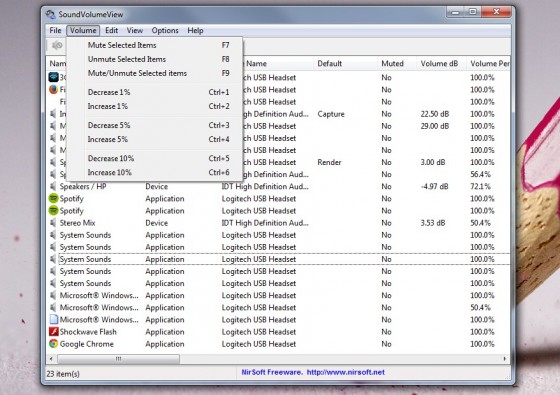Image resolution: width=560 pixels, height=395 pixels.
Task: Click the Shockwave Flash red icon
Action: 54,331
